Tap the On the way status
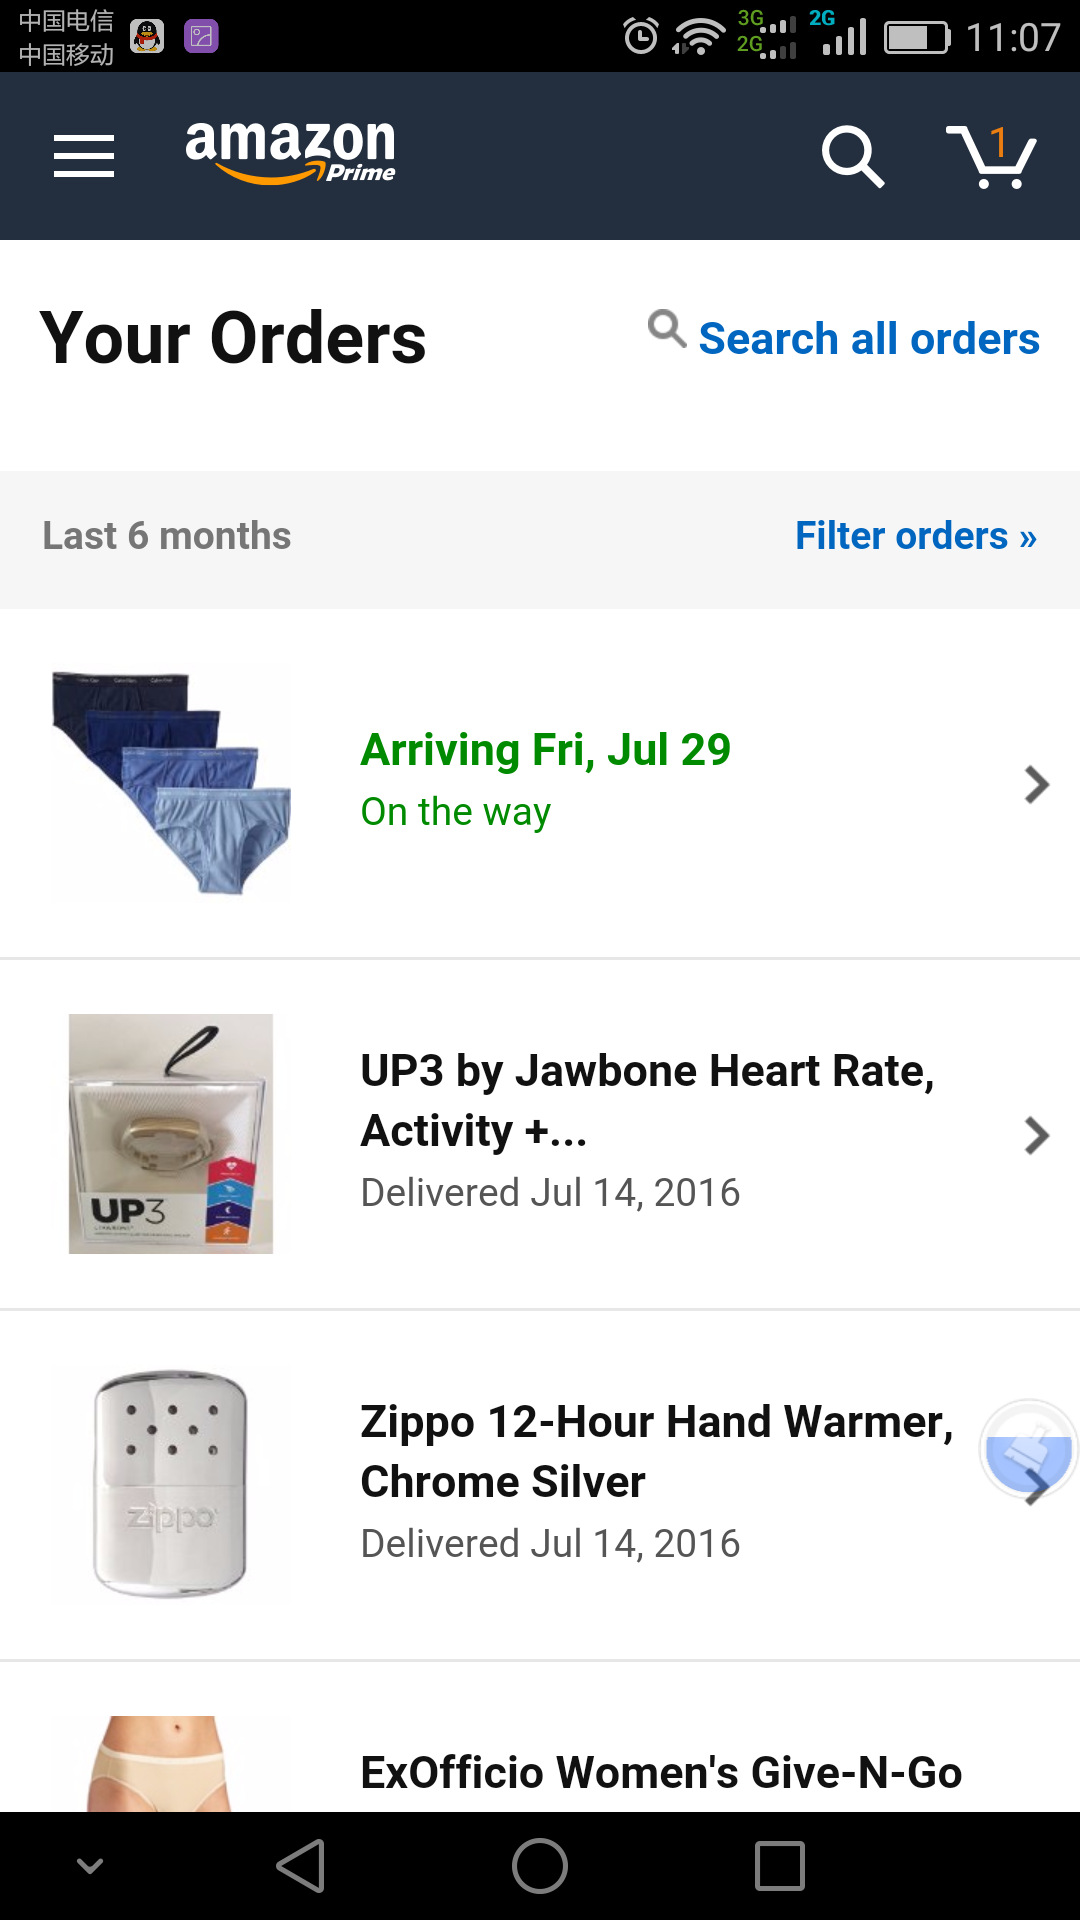The height and width of the screenshot is (1920, 1080). click(x=456, y=812)
